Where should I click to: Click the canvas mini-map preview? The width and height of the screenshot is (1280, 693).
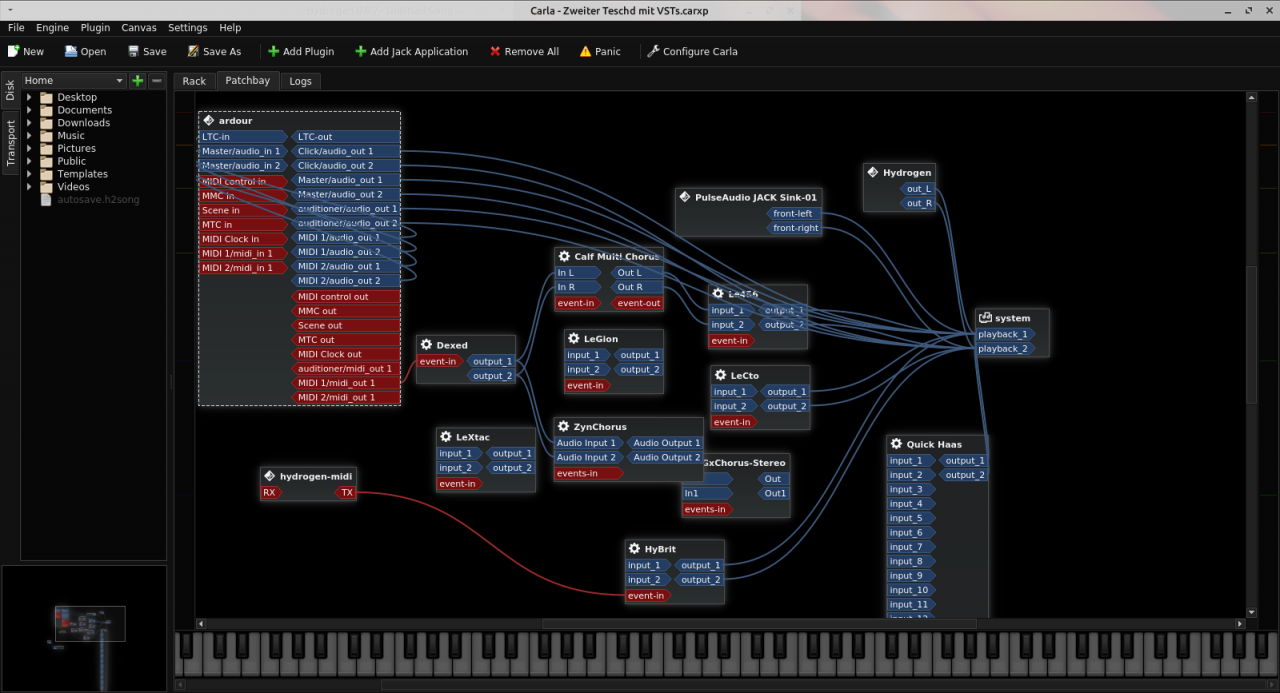tap(84, 628)
